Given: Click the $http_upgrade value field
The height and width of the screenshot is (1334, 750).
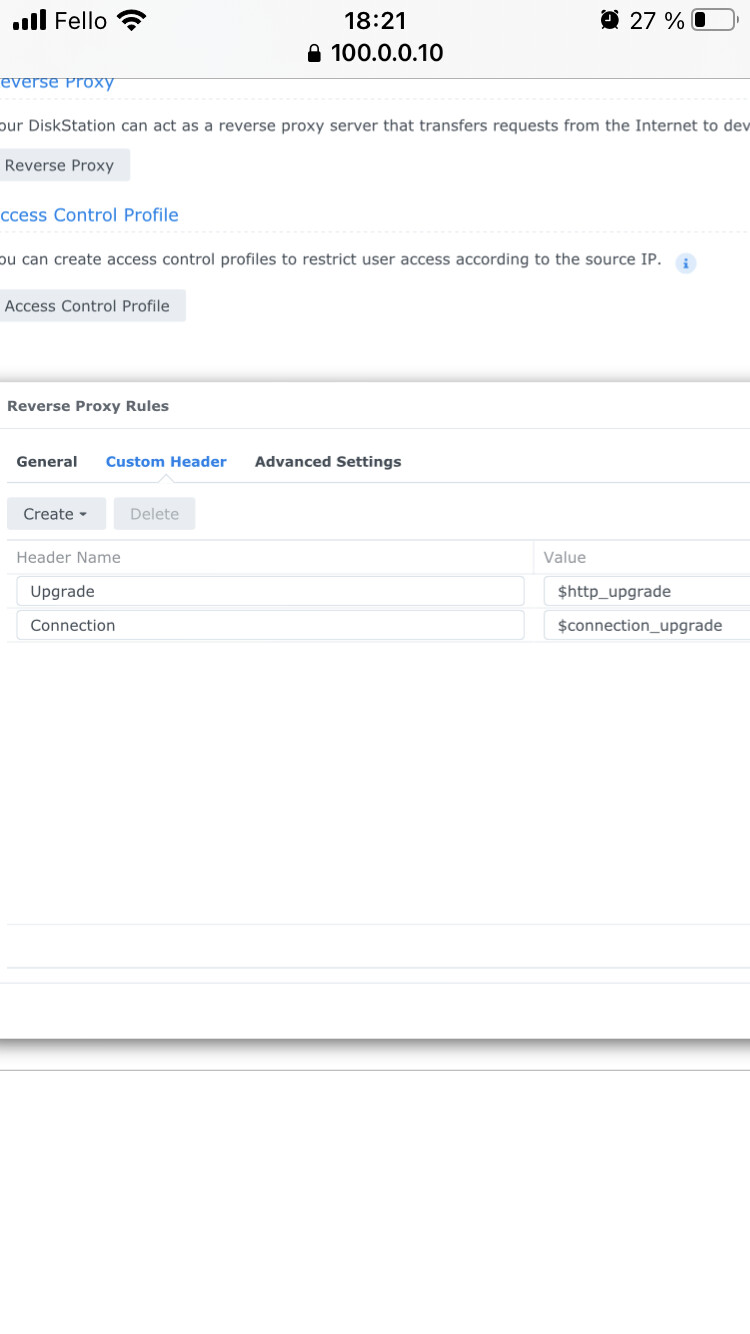Looking at the screenshot, I should click(647, 591).
